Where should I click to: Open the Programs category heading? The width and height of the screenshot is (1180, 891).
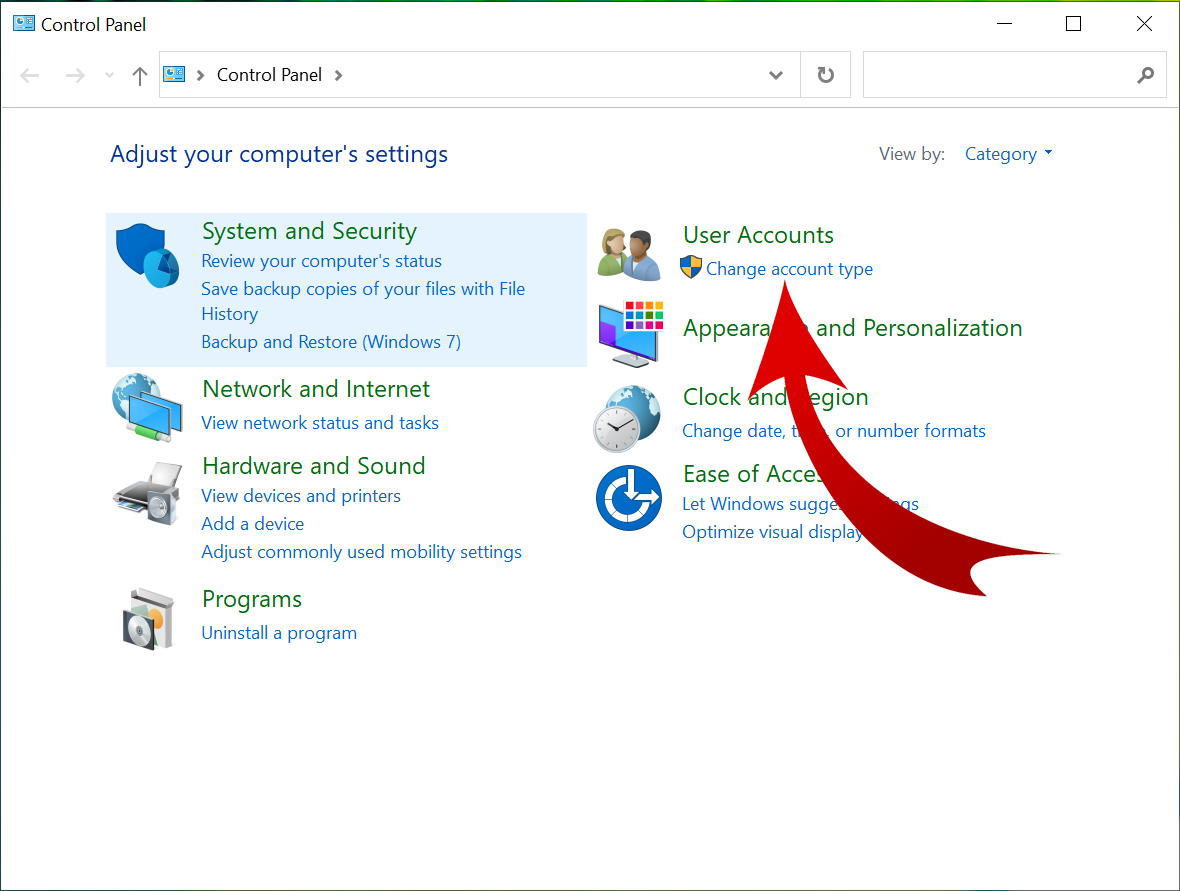coord(252,600)
